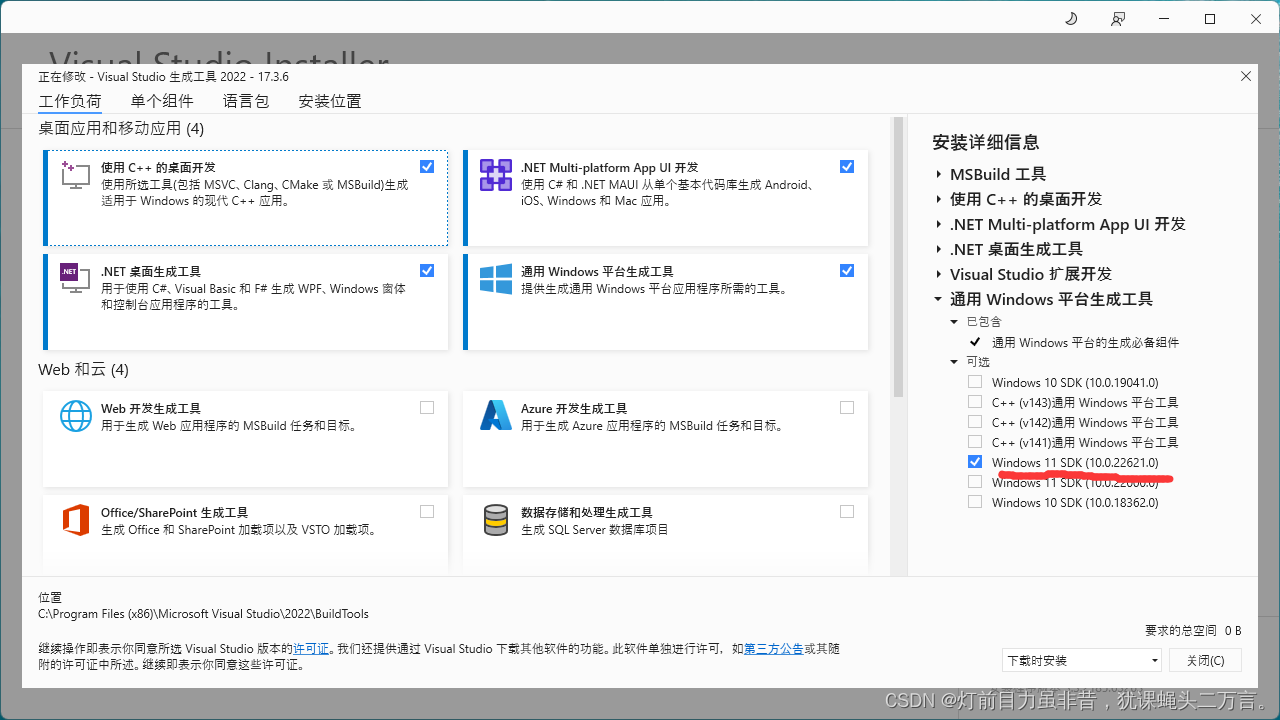Switch to the 单个组件 tab
Viewport: 1280px width, 720px height.
162,101
